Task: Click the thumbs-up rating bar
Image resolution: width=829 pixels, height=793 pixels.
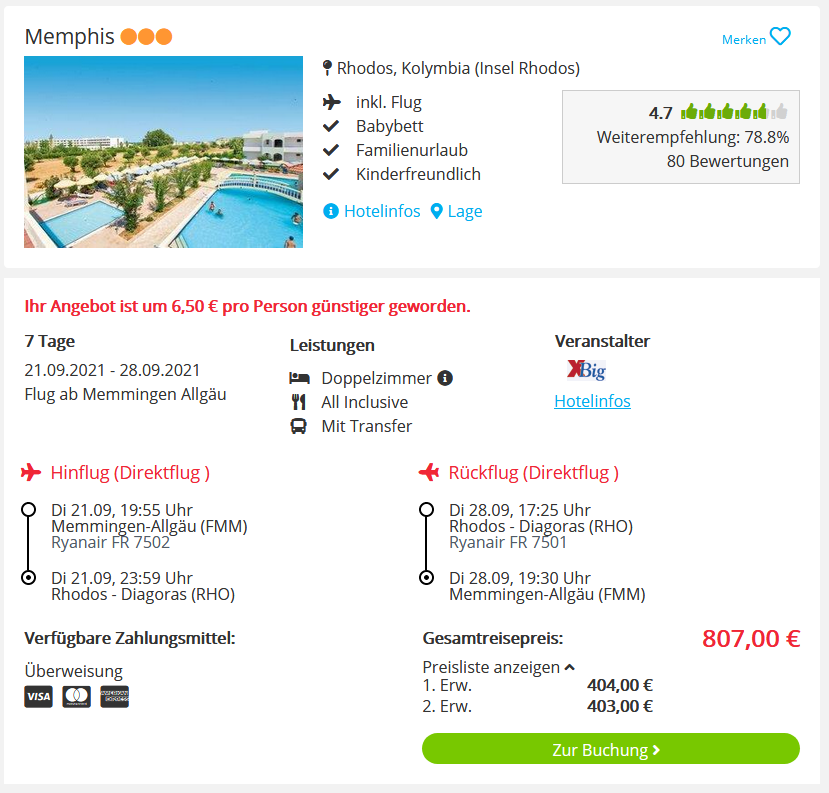Action: [734, 112]
